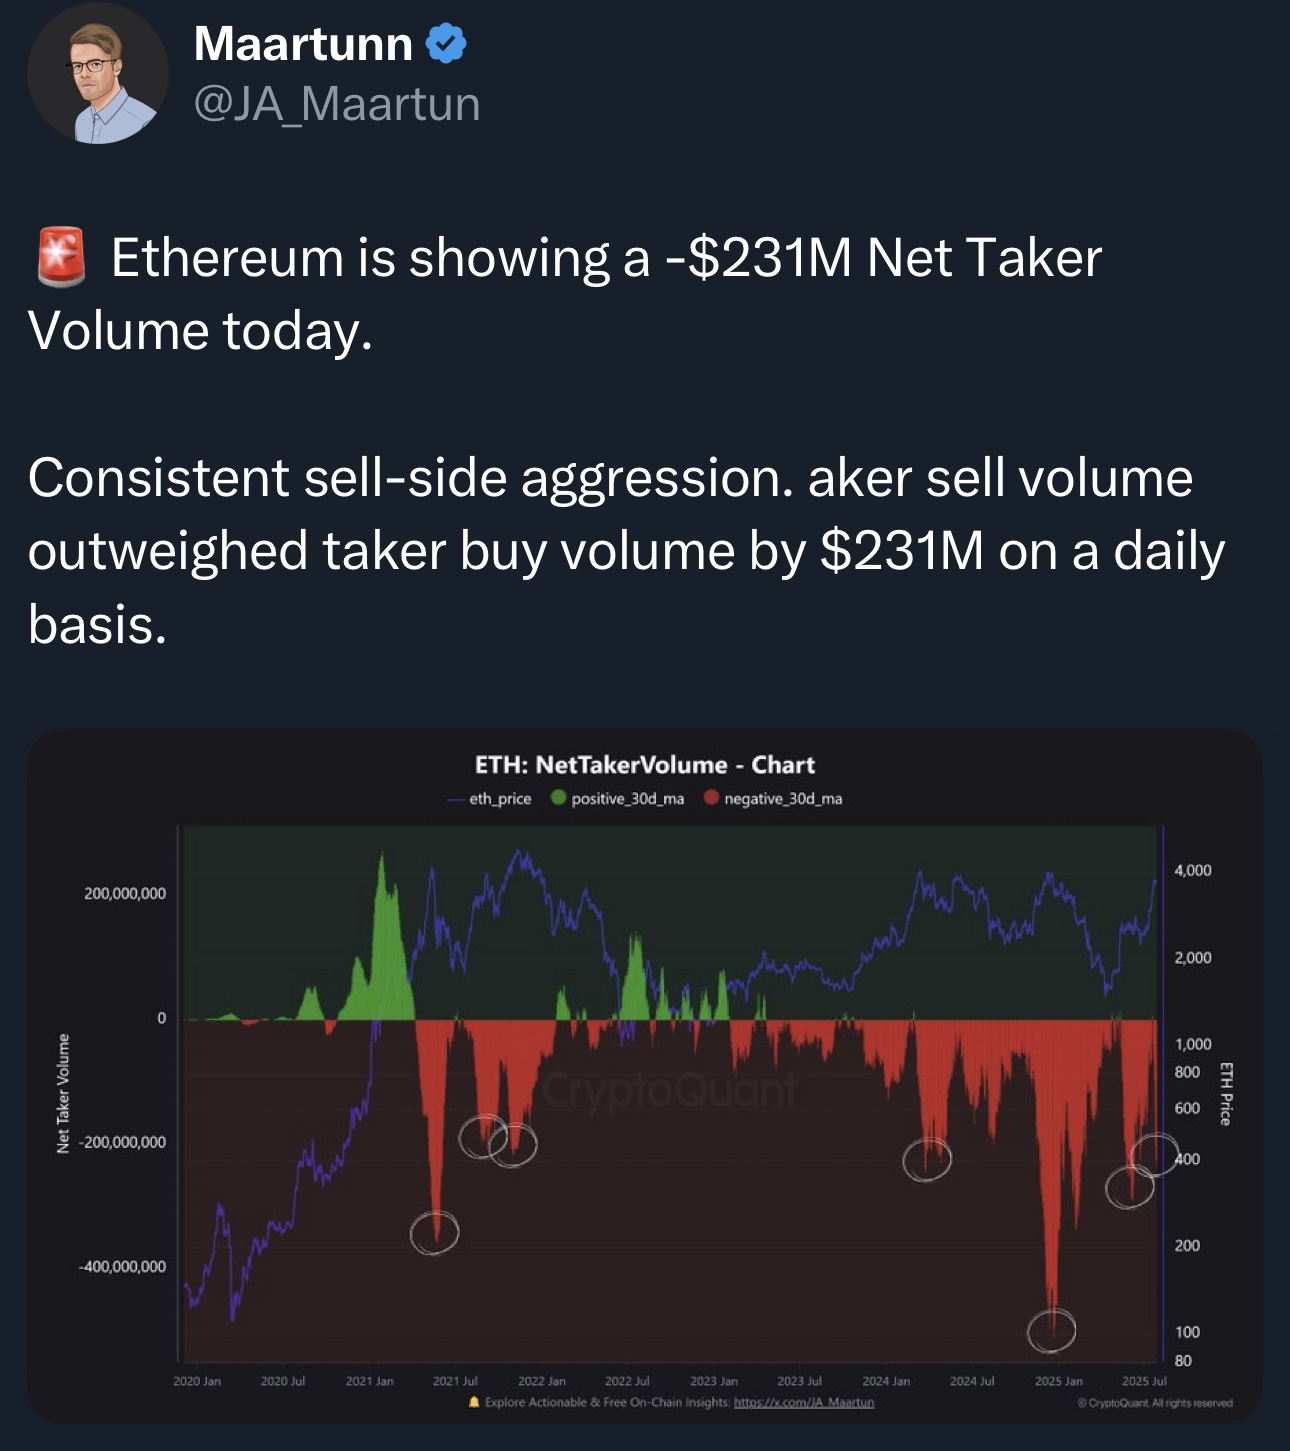Click the red siren emoji
This screenshot has width=1290, height=1451.
coord(61,257)
